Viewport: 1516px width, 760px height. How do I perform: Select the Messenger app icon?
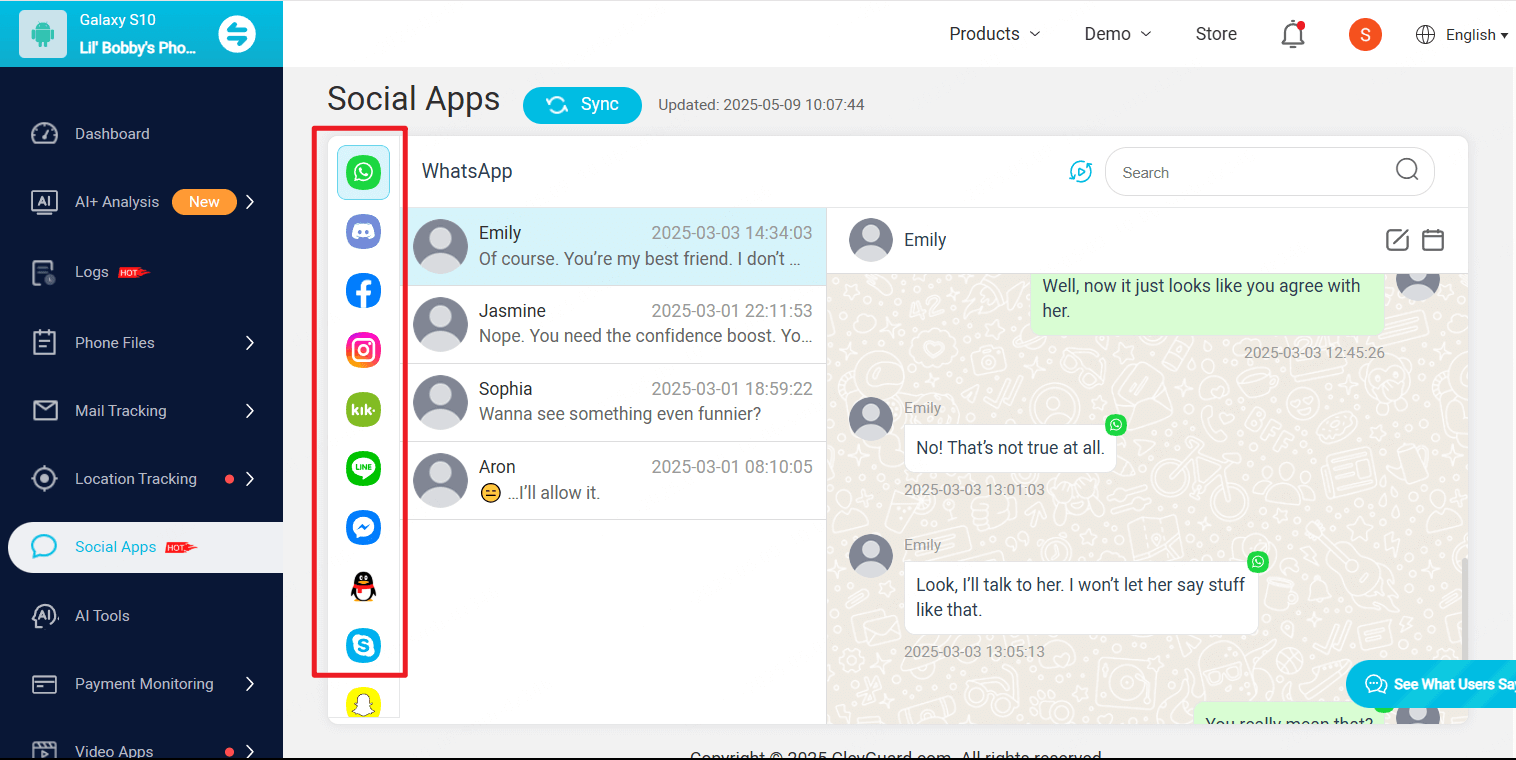(x=363, y=527)
